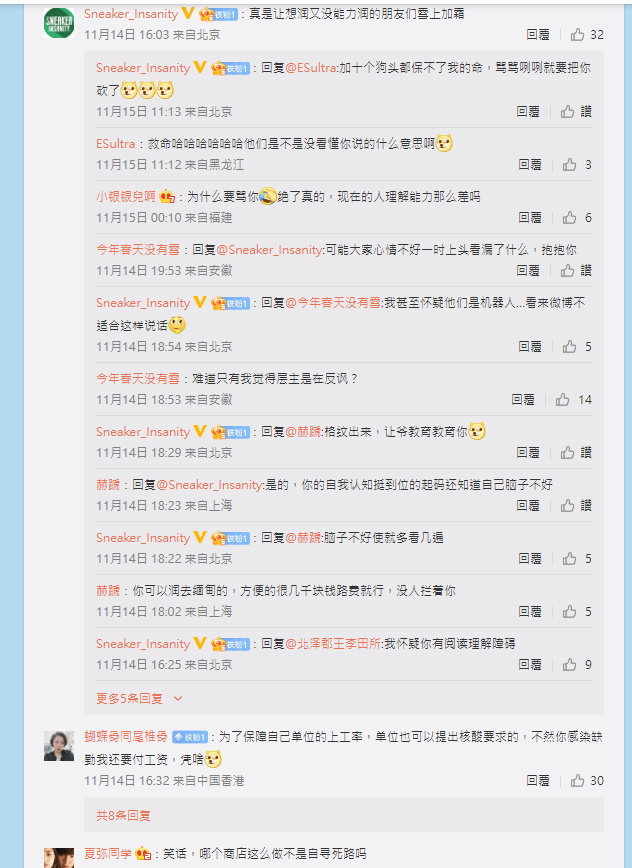This screenshot has width=632, height=868.
Task: Click the thumbs-up on ESultra's reply
Action: (569, 164)
